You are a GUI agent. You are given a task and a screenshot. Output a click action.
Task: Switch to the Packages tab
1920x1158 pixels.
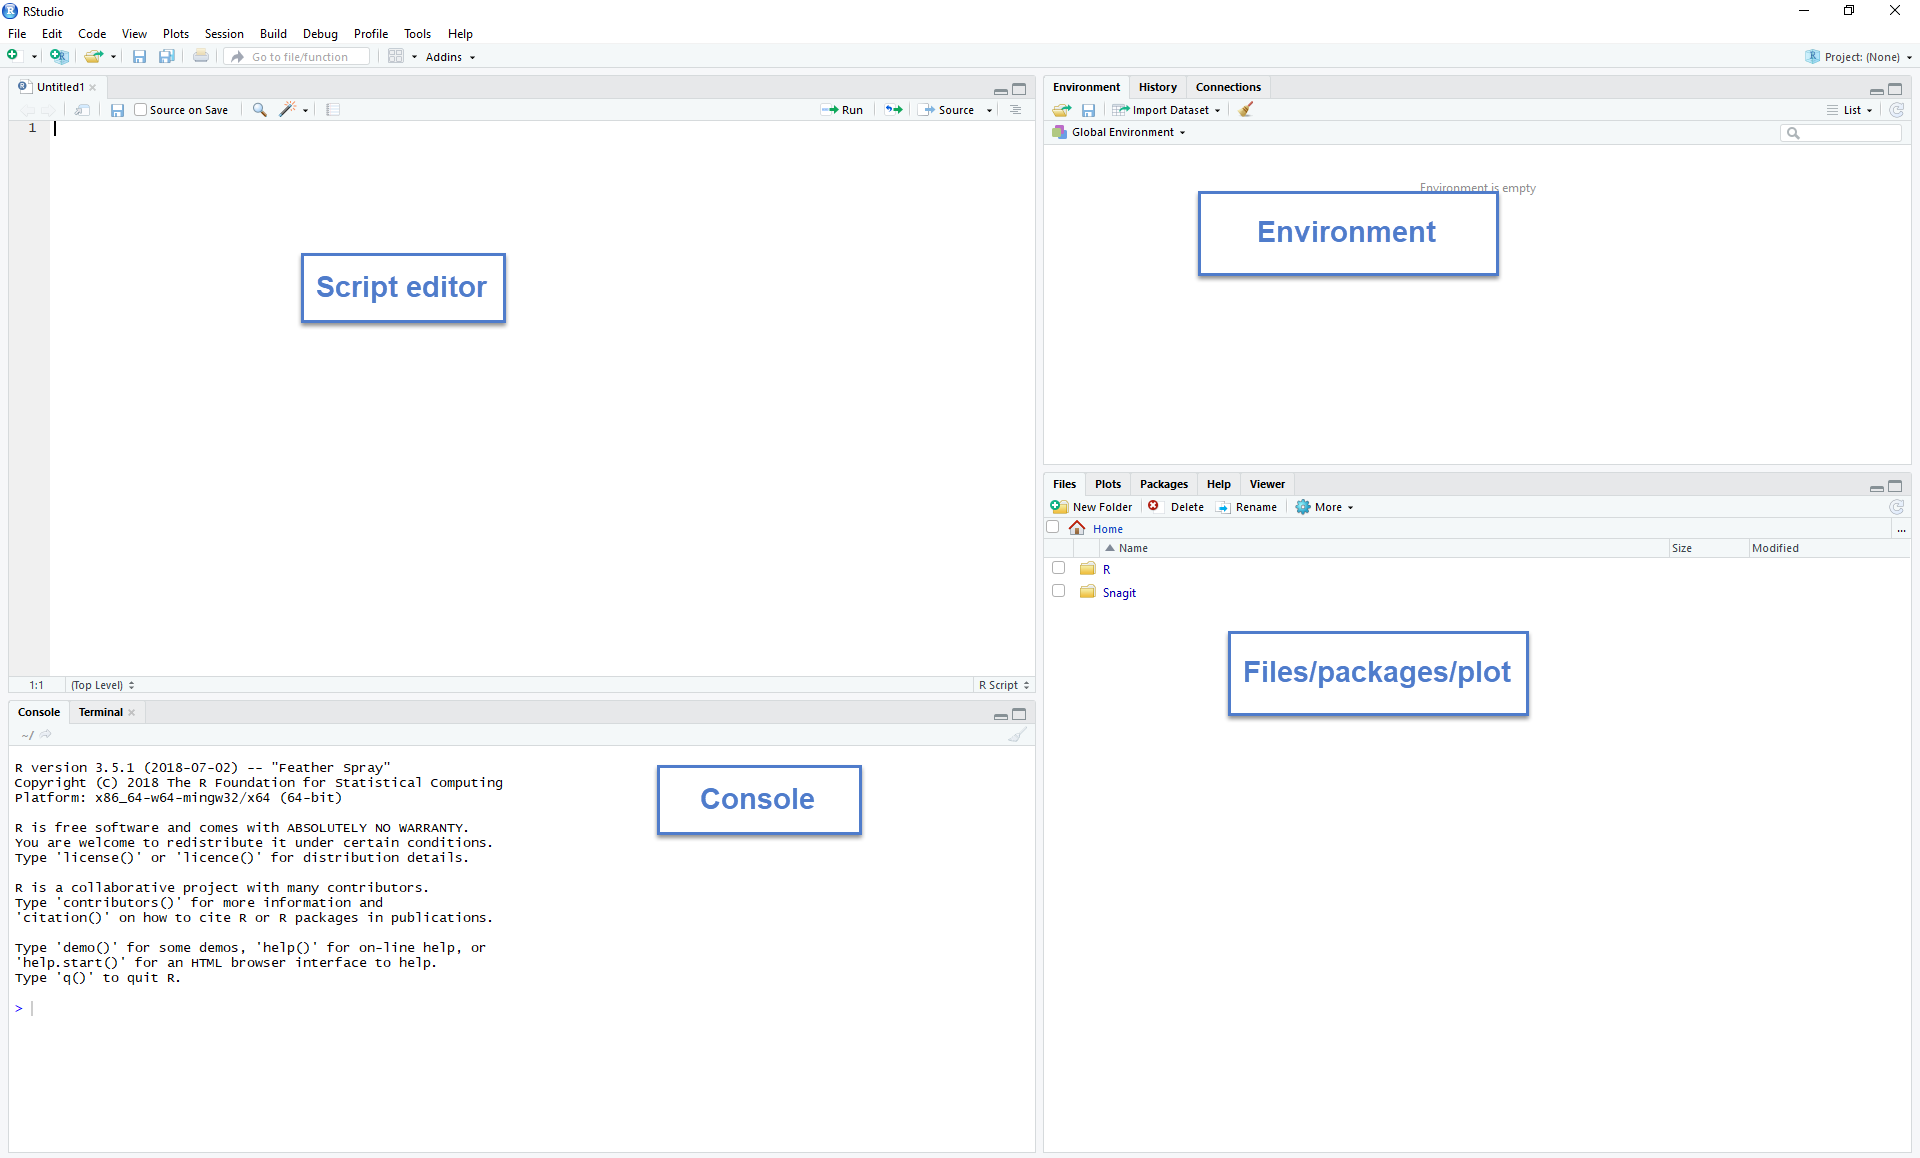tap(1163, 484)
